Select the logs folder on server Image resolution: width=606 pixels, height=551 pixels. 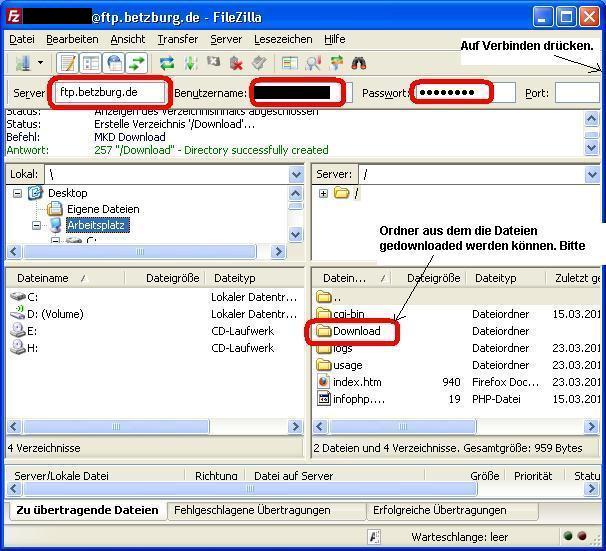click(x=334, y=348)
